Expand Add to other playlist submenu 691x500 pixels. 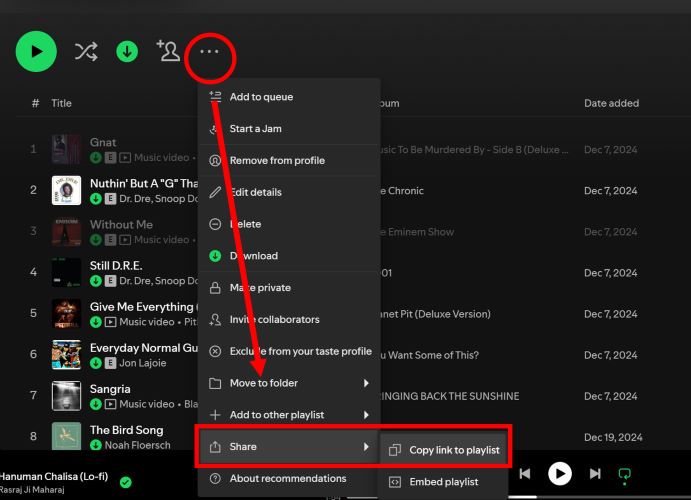(289, 415)
